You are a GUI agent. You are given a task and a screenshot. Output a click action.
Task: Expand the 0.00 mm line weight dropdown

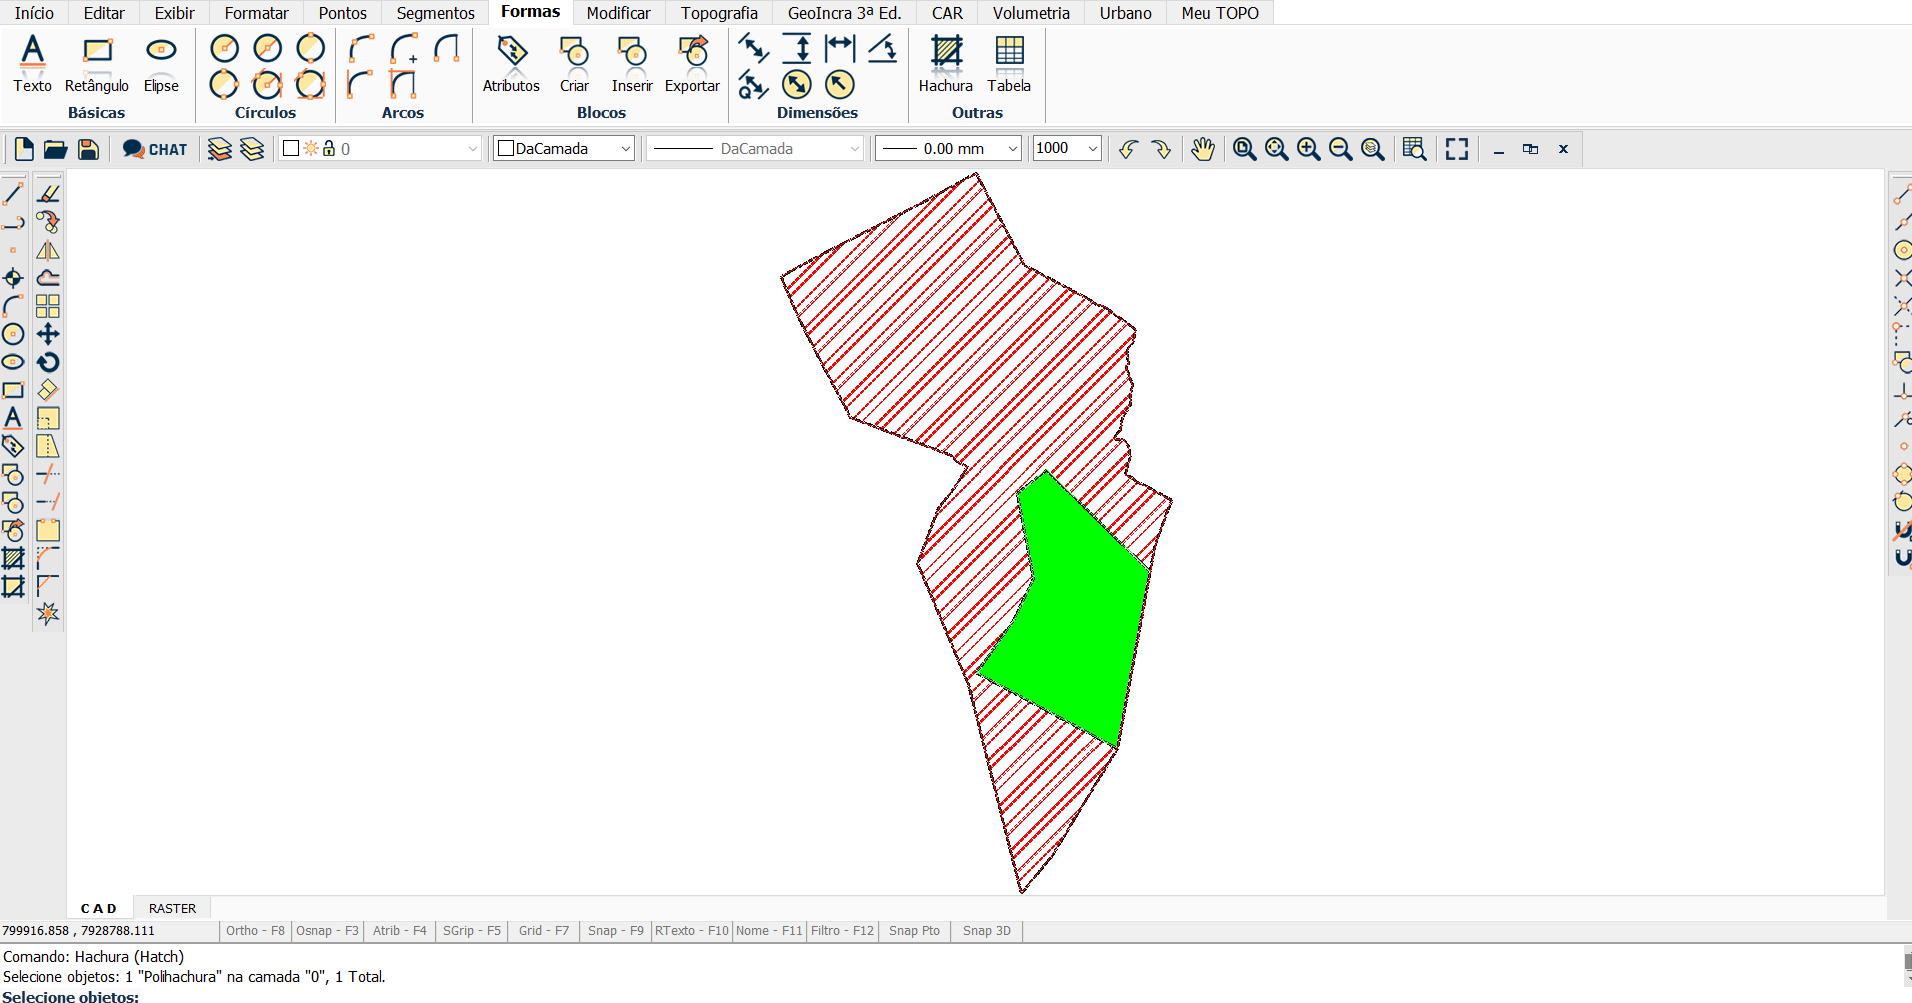pos(1012,149)
